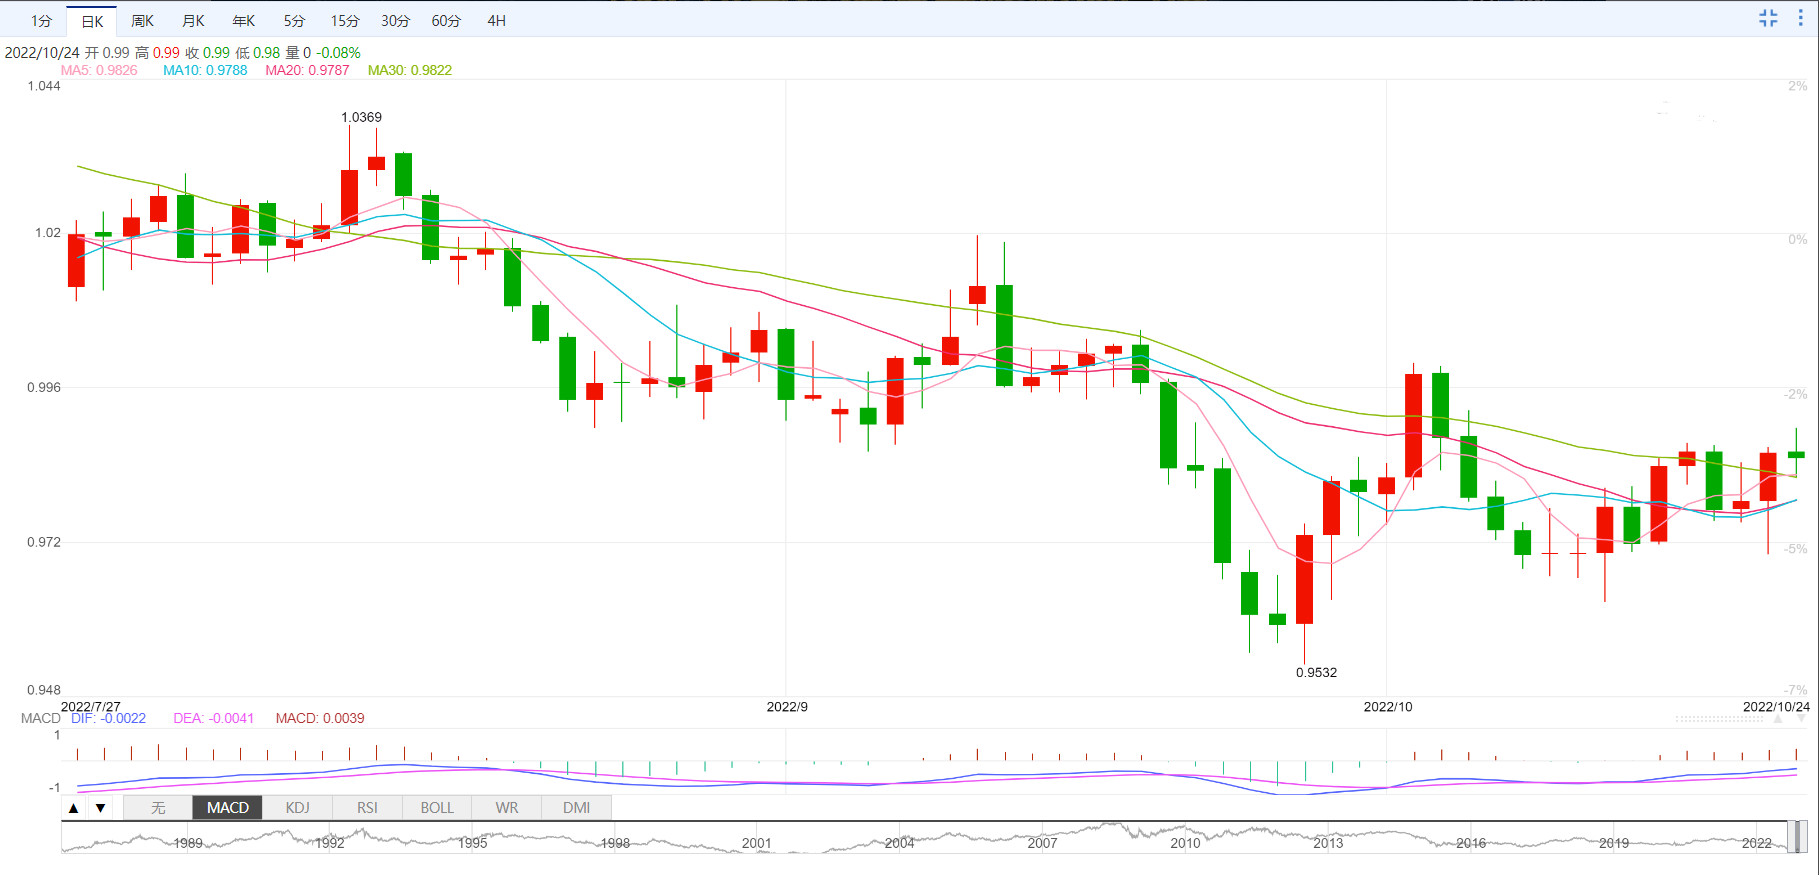Open the 60分 timeframe tab
This screenshot has height=875, width=1819.
click(446, 21)
